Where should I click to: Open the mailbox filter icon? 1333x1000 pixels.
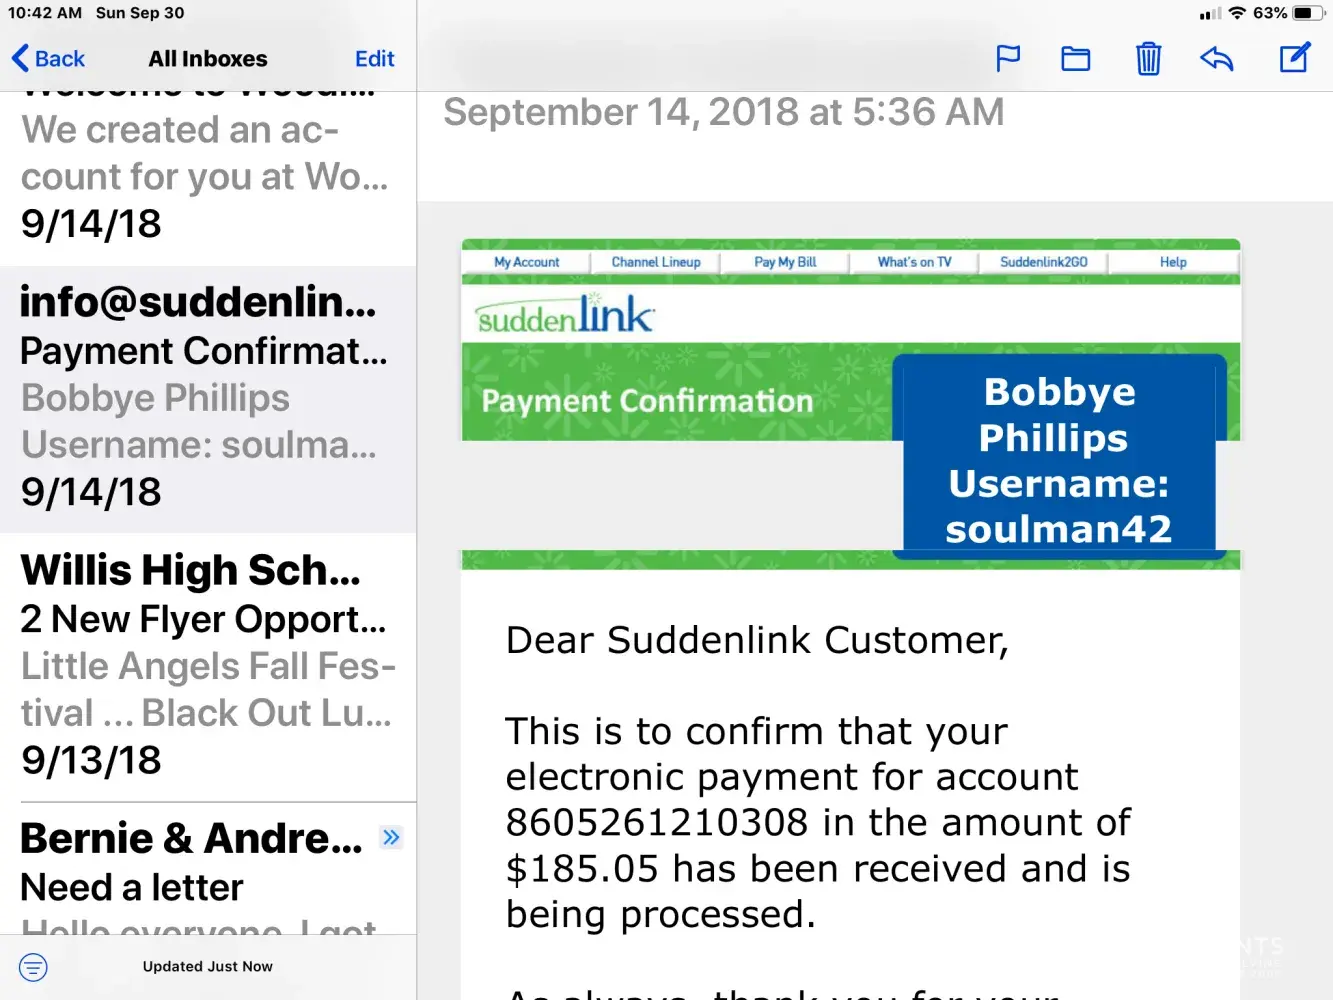tap(33, 967)
